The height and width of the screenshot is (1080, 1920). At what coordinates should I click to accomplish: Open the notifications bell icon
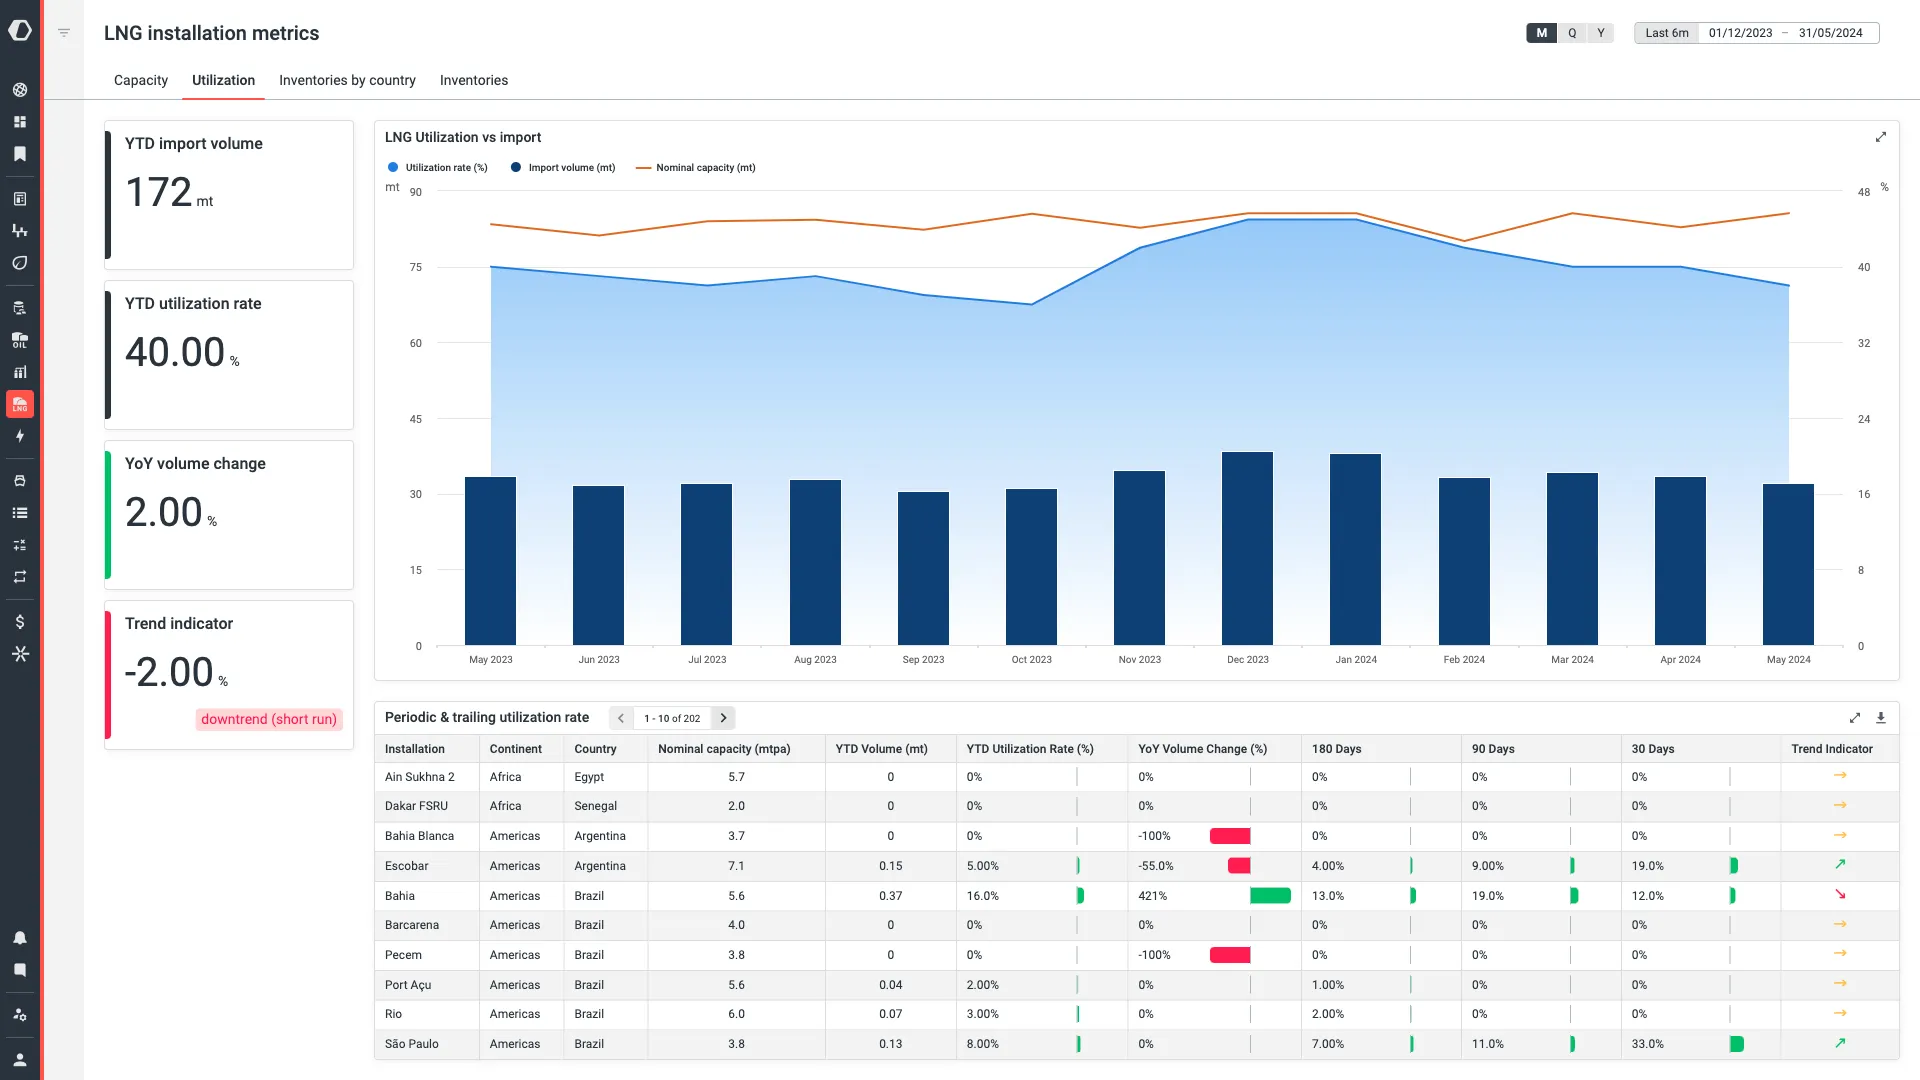pos(20,938)
